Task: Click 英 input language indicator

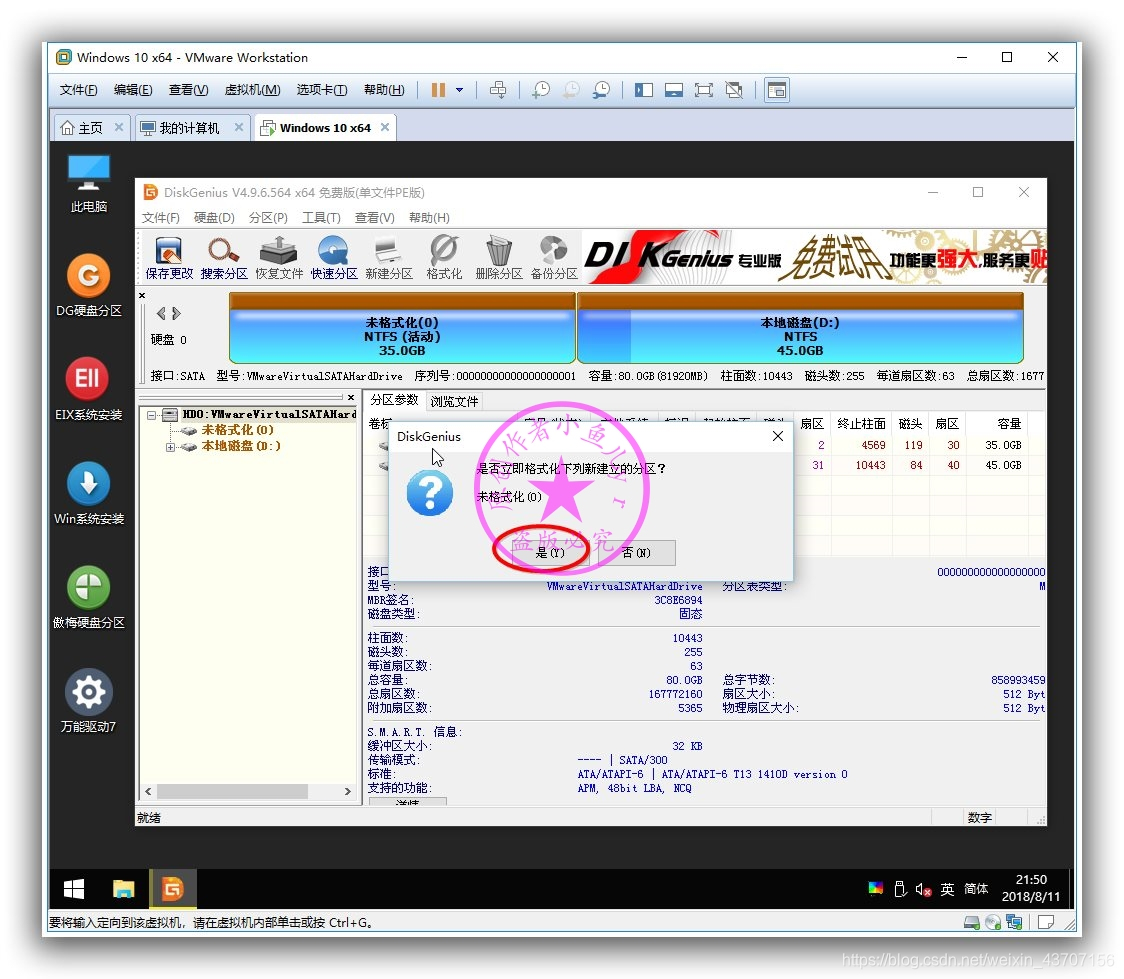Action: point(948,889)
